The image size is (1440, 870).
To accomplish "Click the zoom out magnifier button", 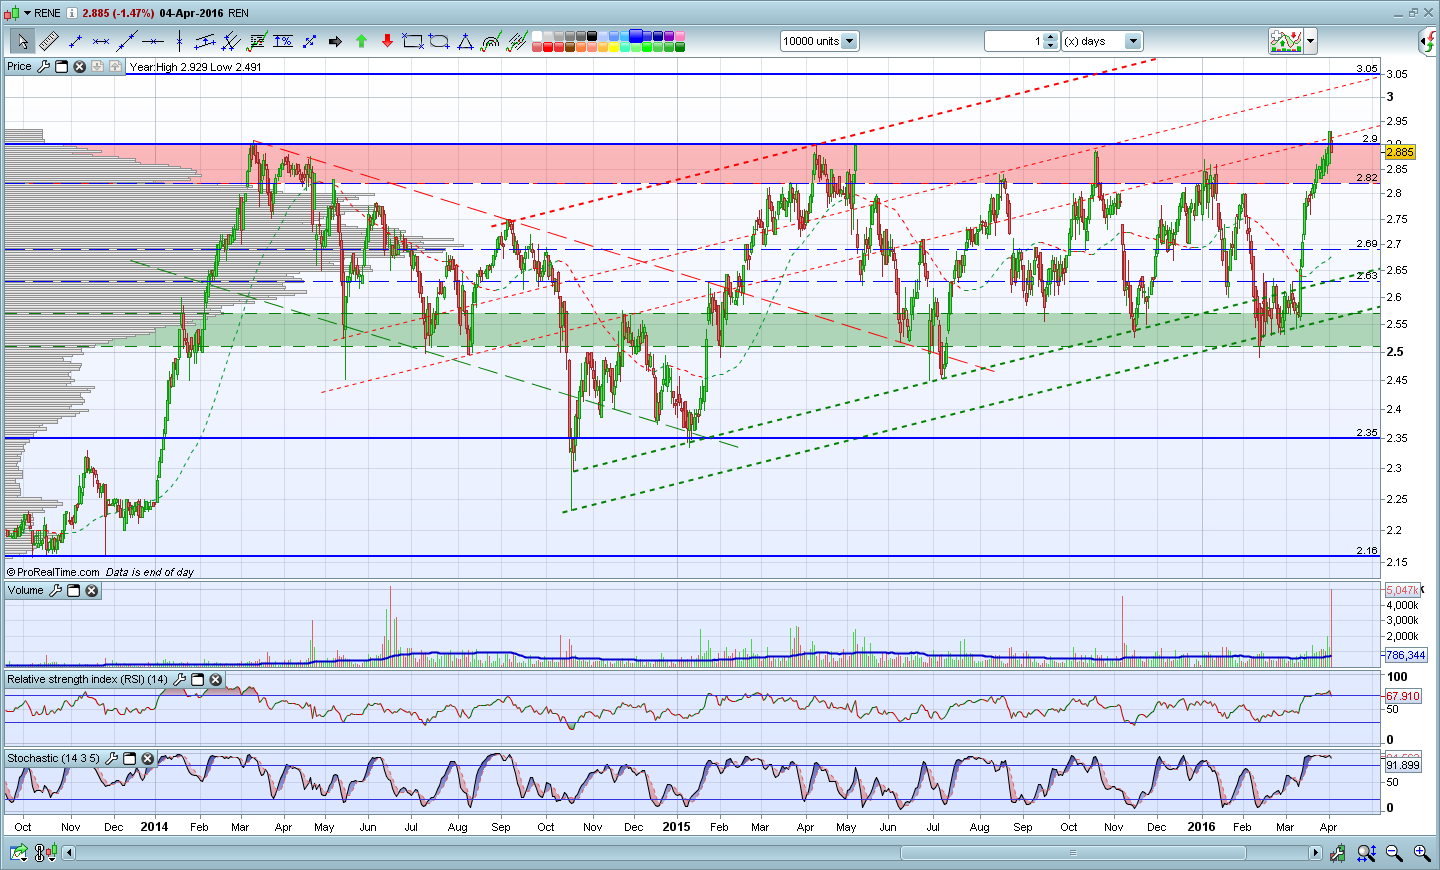I will pos(1394,853).
